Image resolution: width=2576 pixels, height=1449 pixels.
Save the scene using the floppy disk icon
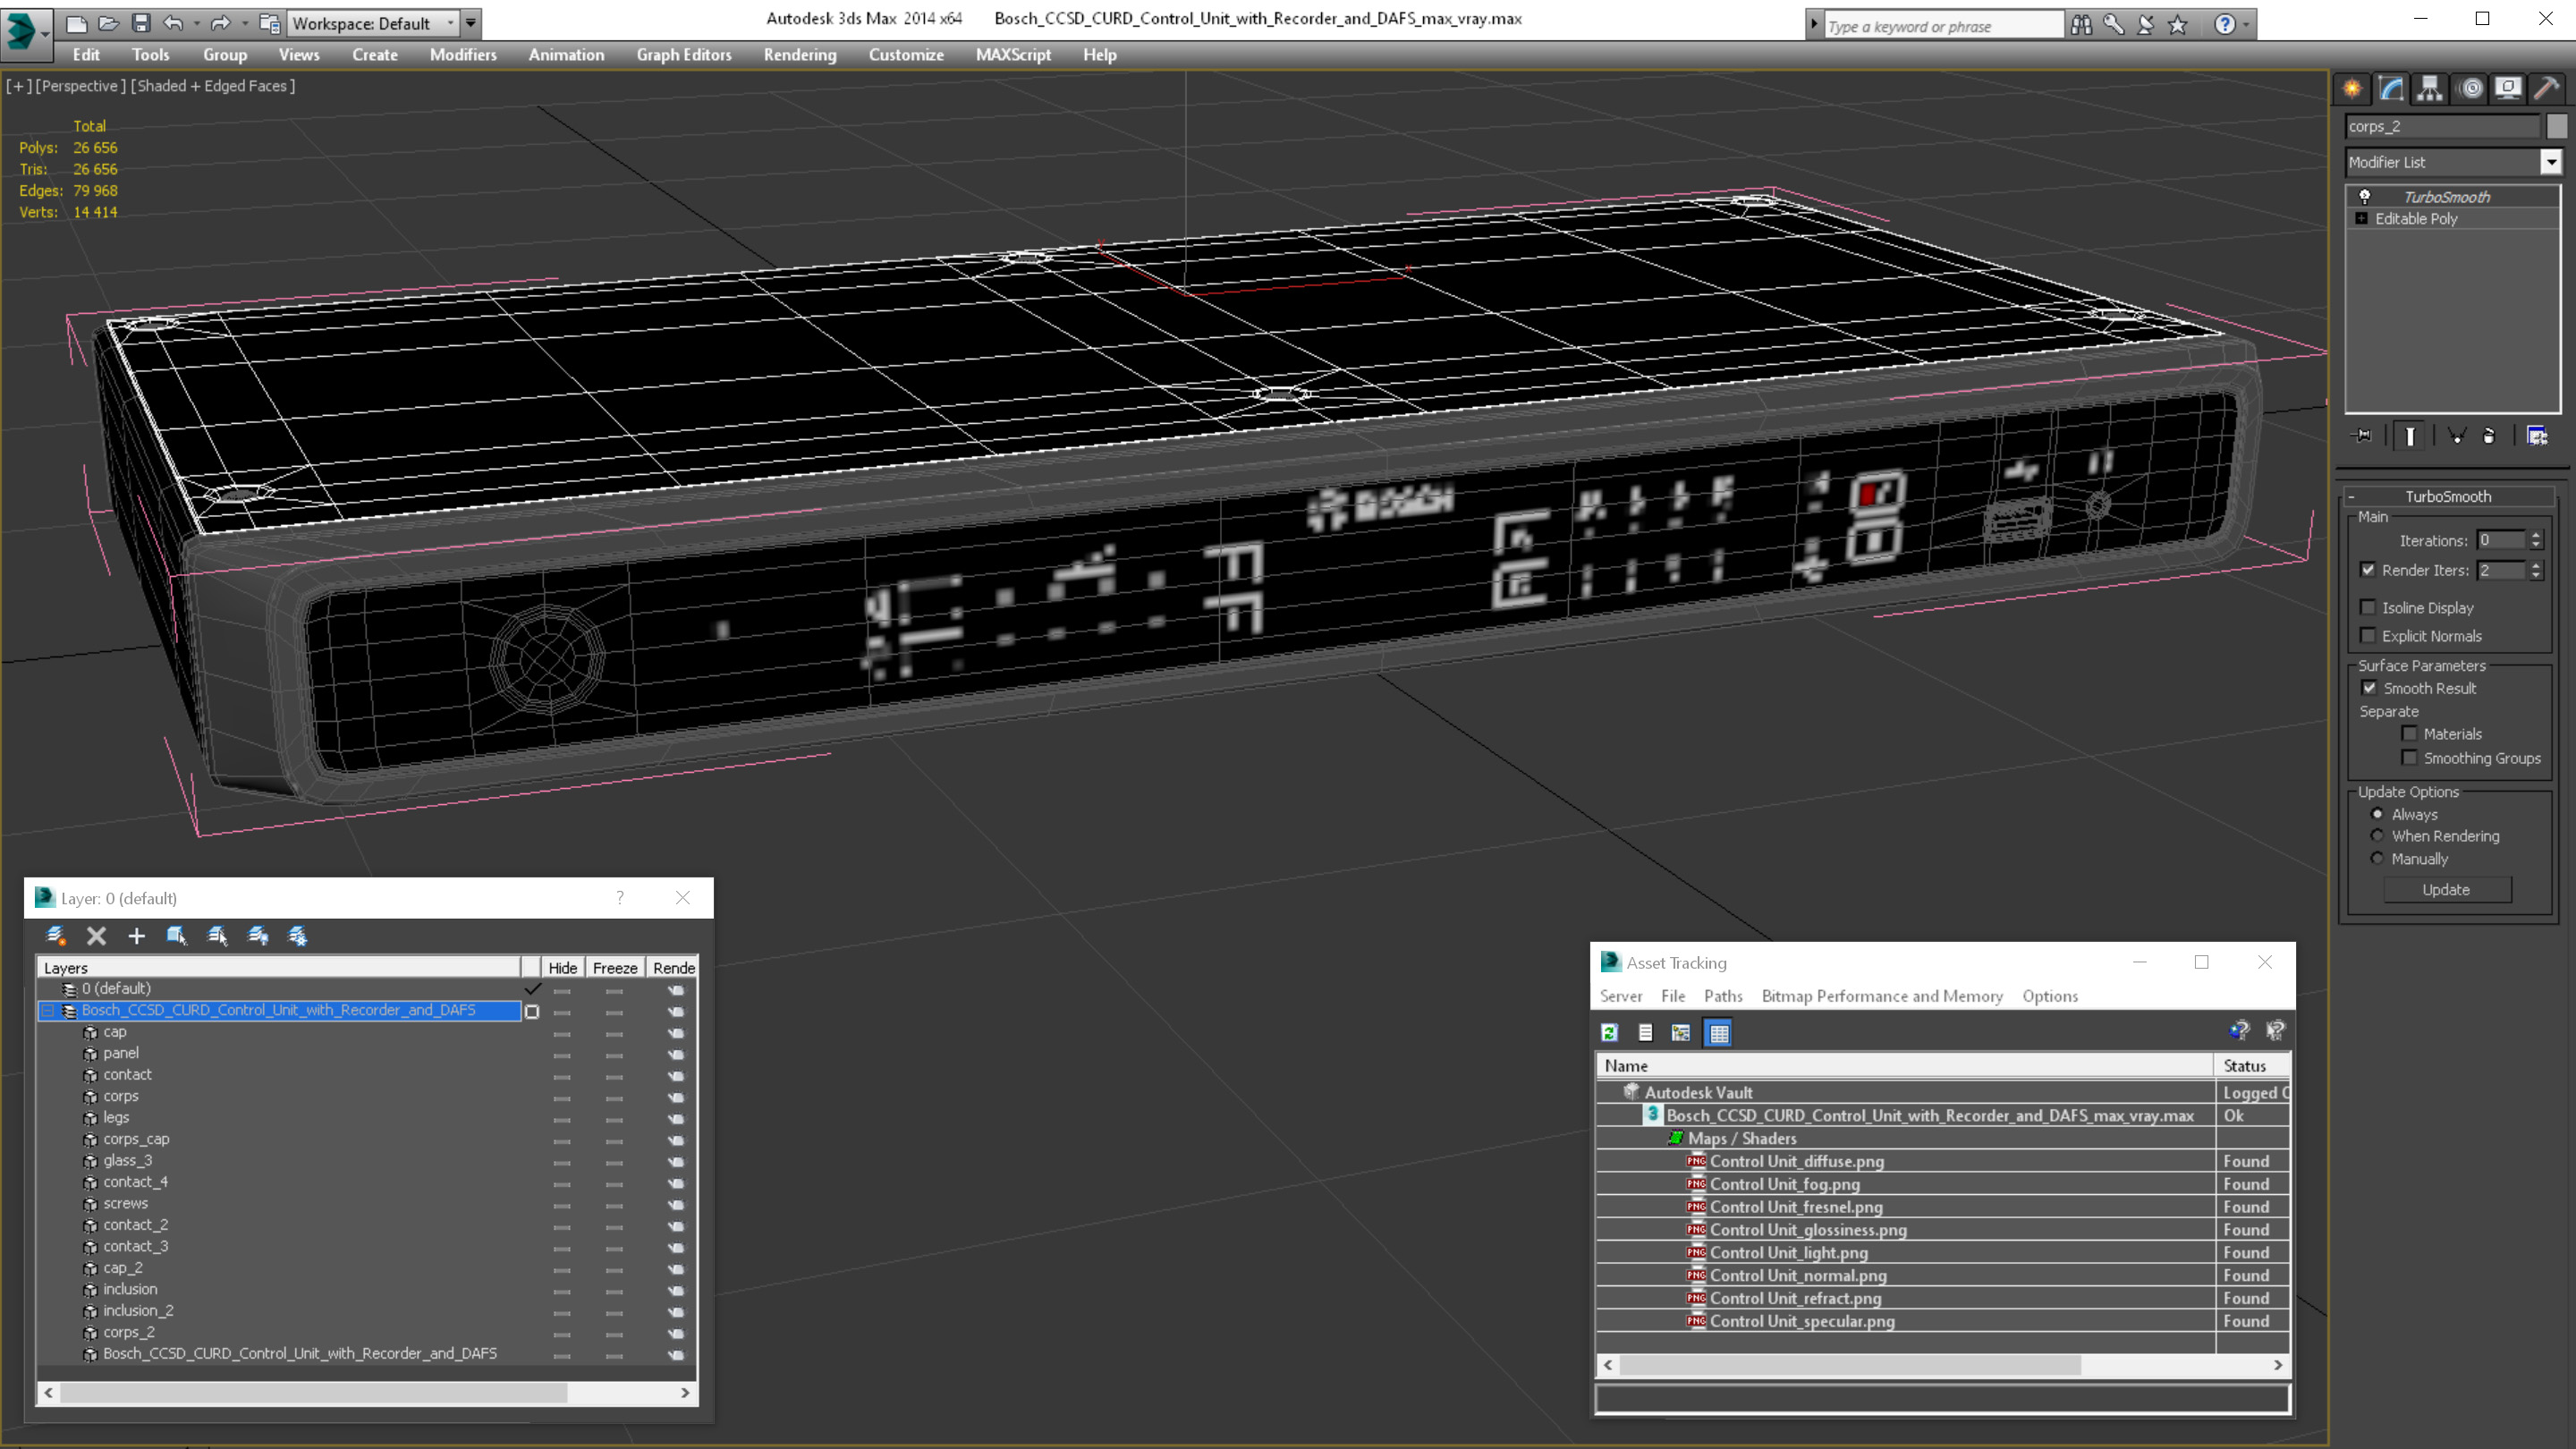tap(141, 22)
